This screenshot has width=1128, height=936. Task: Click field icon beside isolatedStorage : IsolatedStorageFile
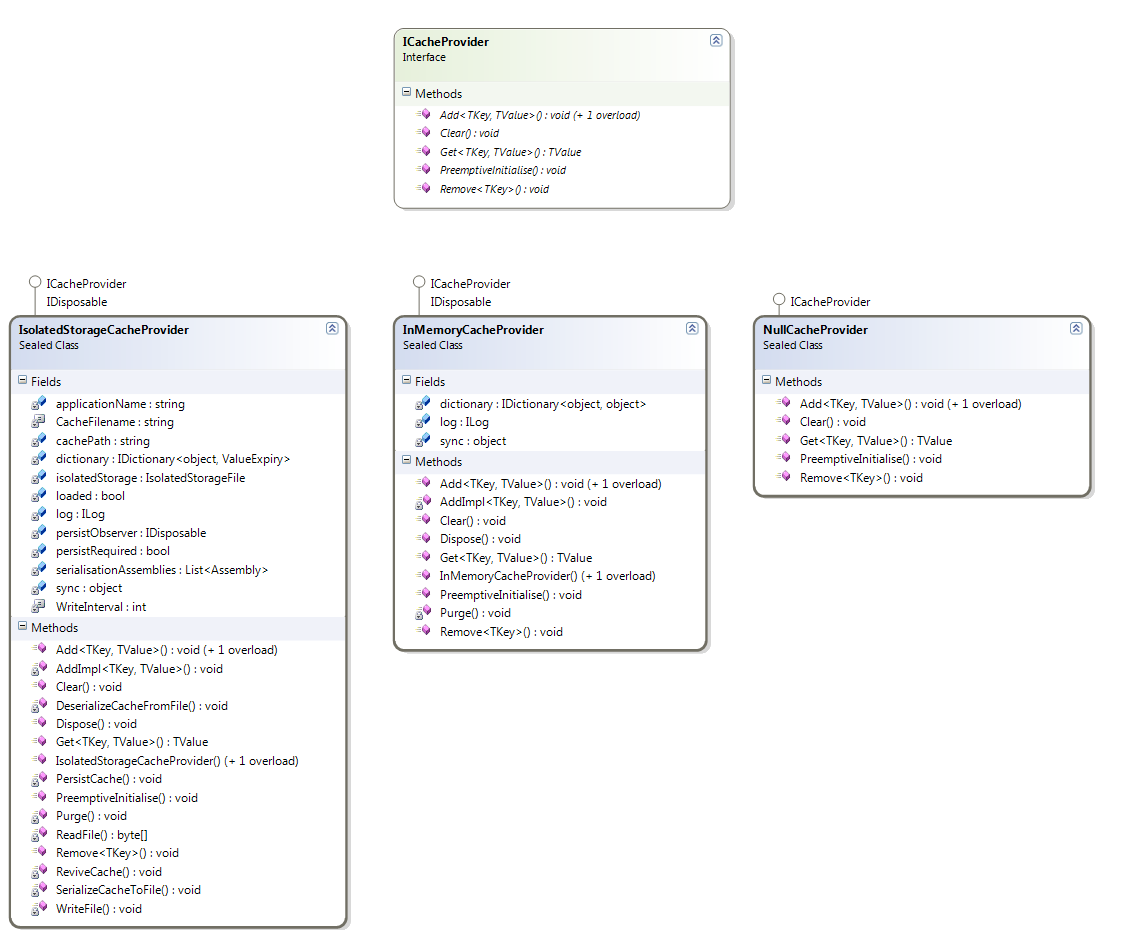coord(39,477)
